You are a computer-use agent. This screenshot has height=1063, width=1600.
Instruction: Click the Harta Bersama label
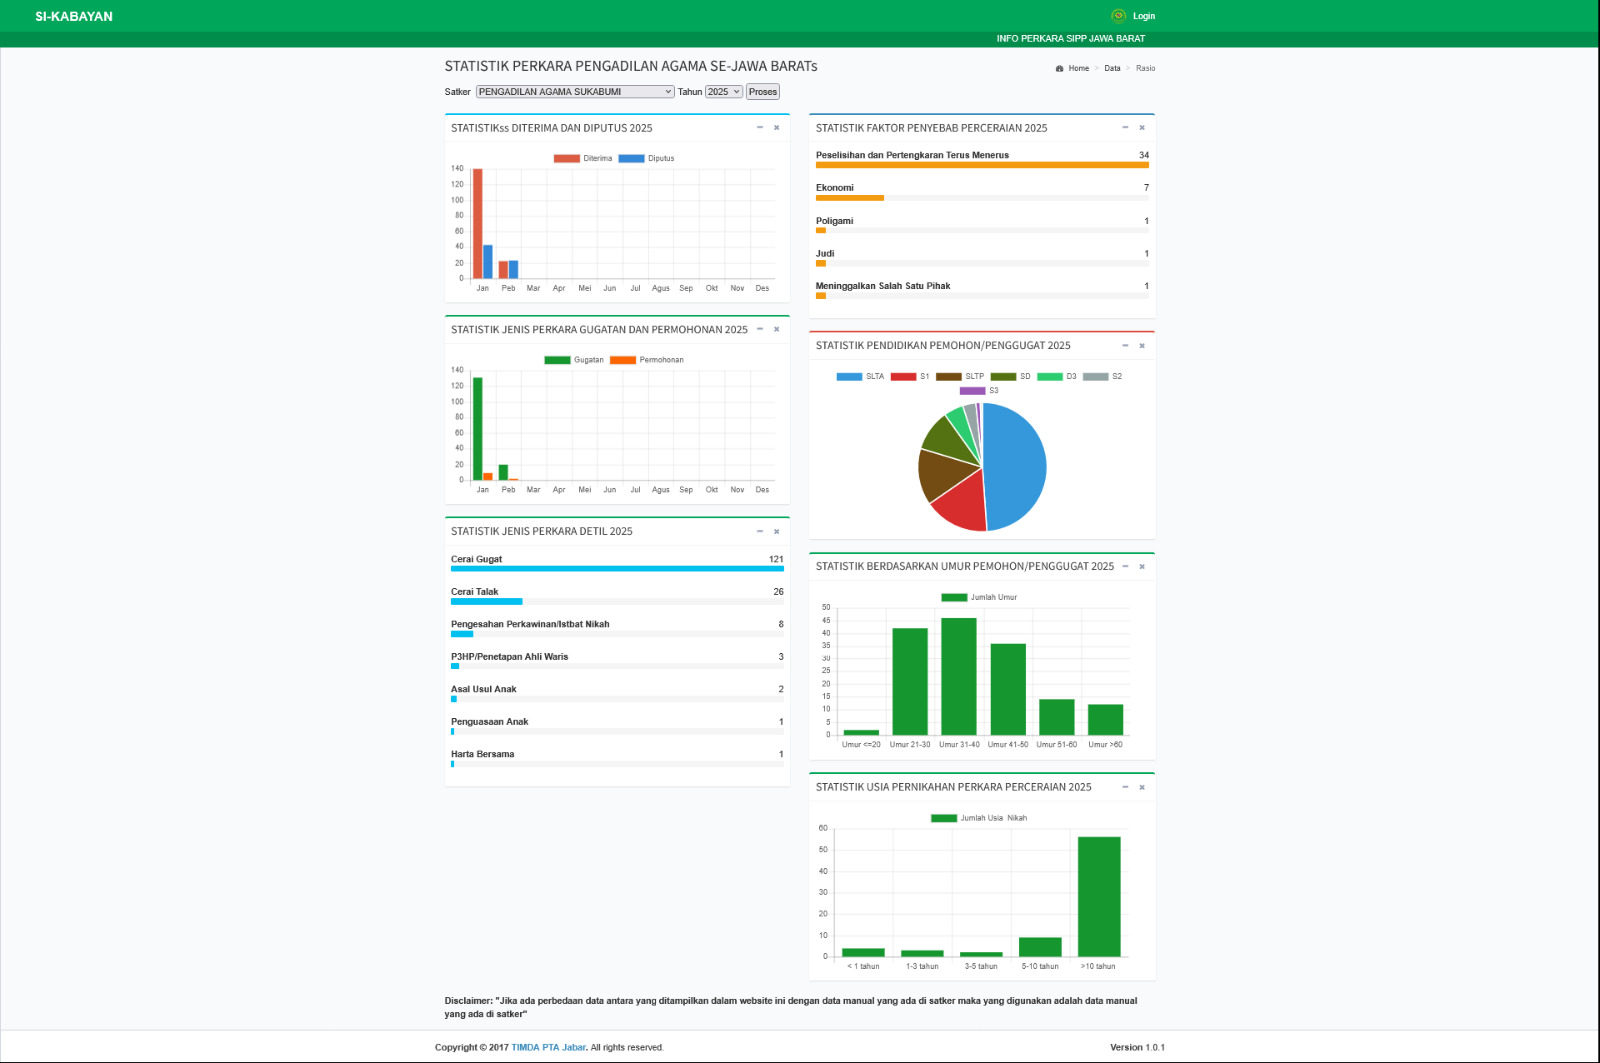[x=482, y=754]
